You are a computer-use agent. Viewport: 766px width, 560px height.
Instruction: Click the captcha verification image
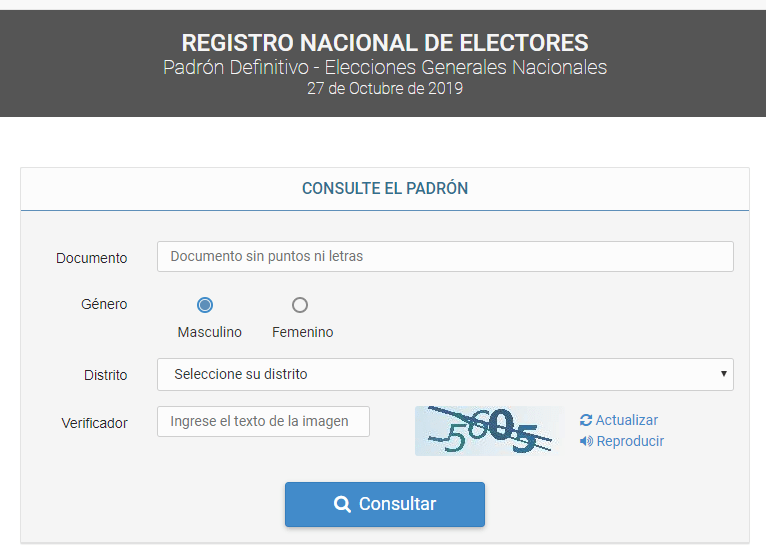489,431
